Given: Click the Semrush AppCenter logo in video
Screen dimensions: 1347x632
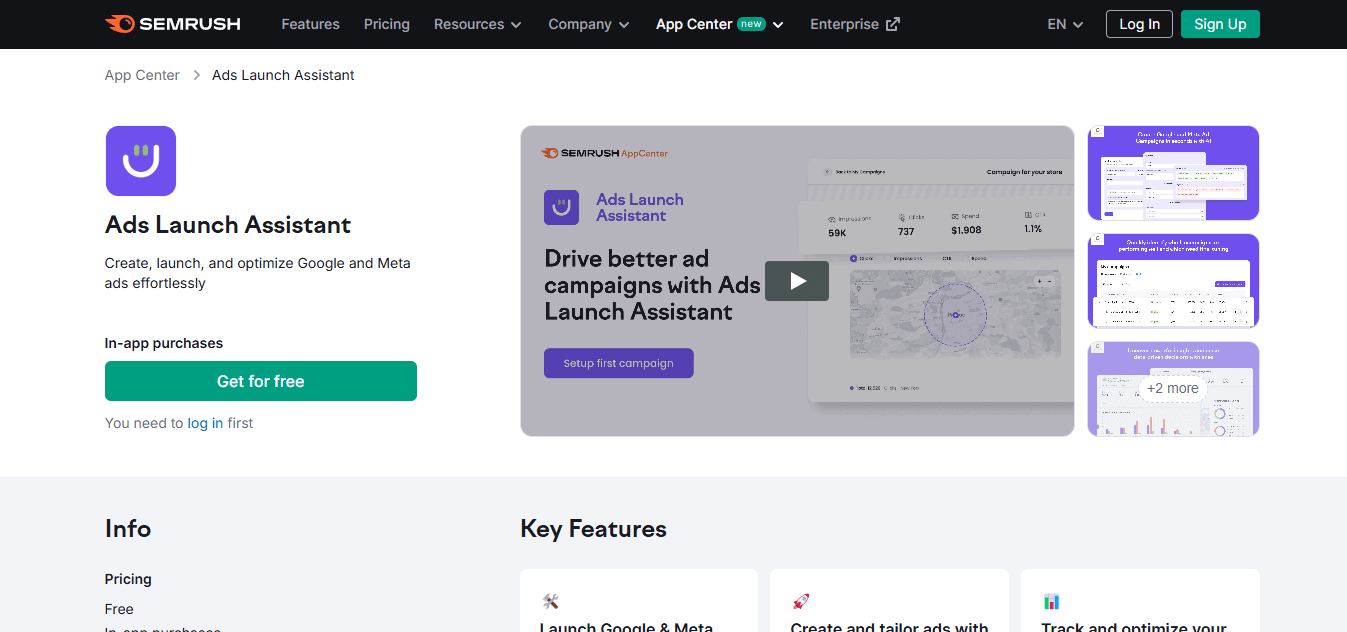Looking at the screenshot, I should click(604, 153).
